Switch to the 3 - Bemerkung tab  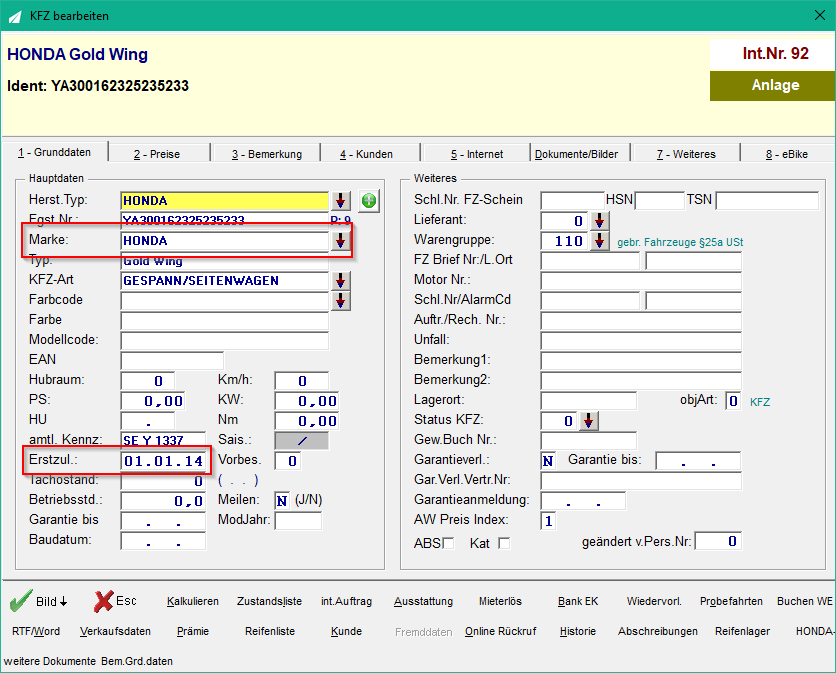coord(267,154)
